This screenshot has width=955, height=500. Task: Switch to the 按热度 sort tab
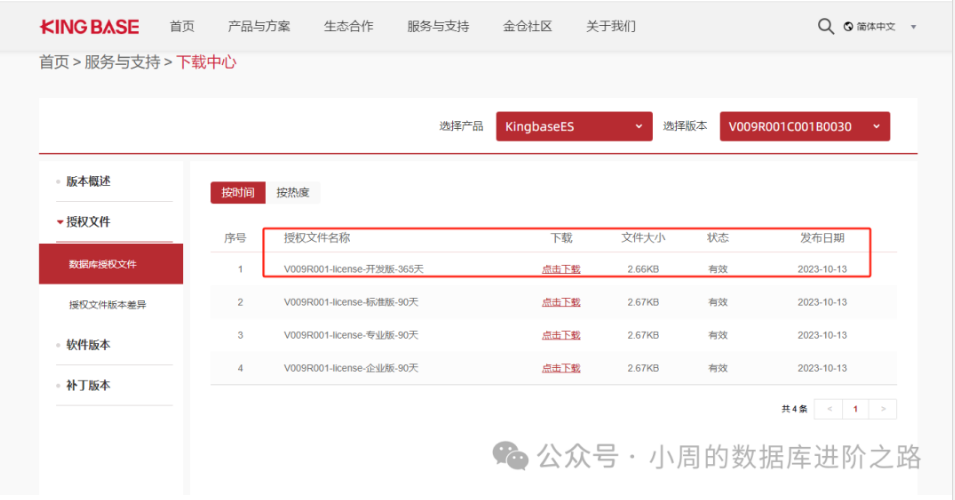pos(292,192)
